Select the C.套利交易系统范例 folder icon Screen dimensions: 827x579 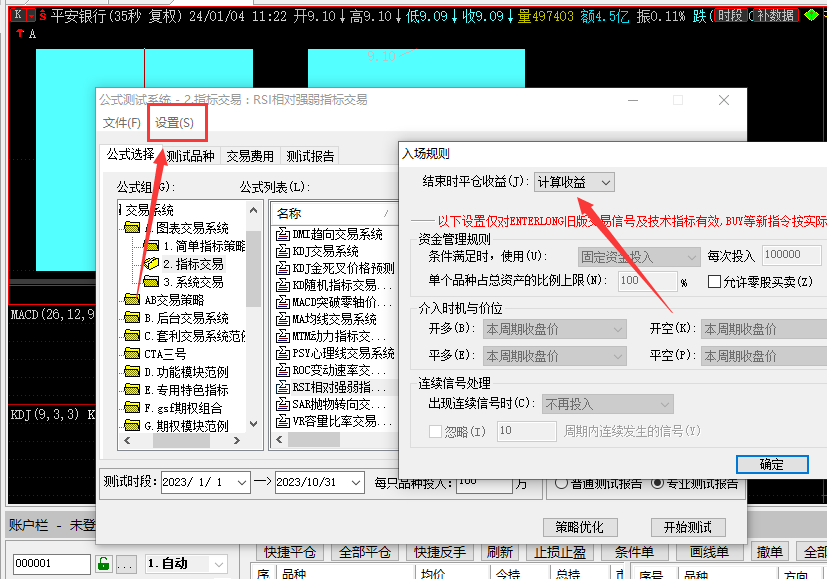132,336
